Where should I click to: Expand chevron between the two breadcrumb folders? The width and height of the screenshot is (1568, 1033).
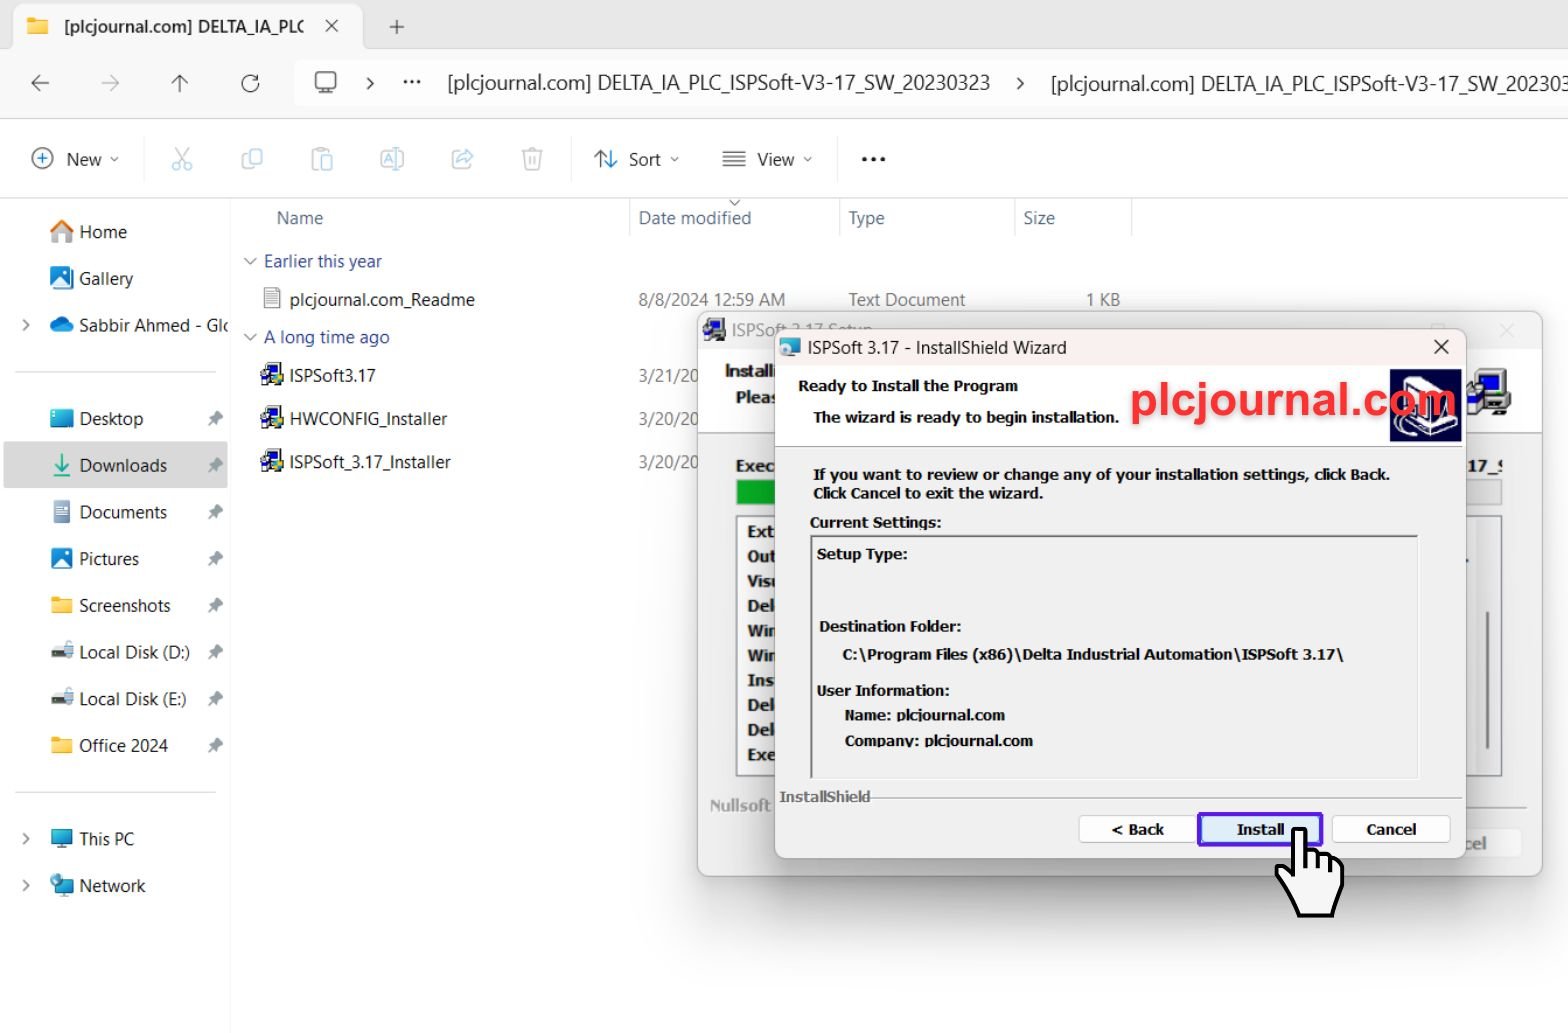click(1020, 83)
